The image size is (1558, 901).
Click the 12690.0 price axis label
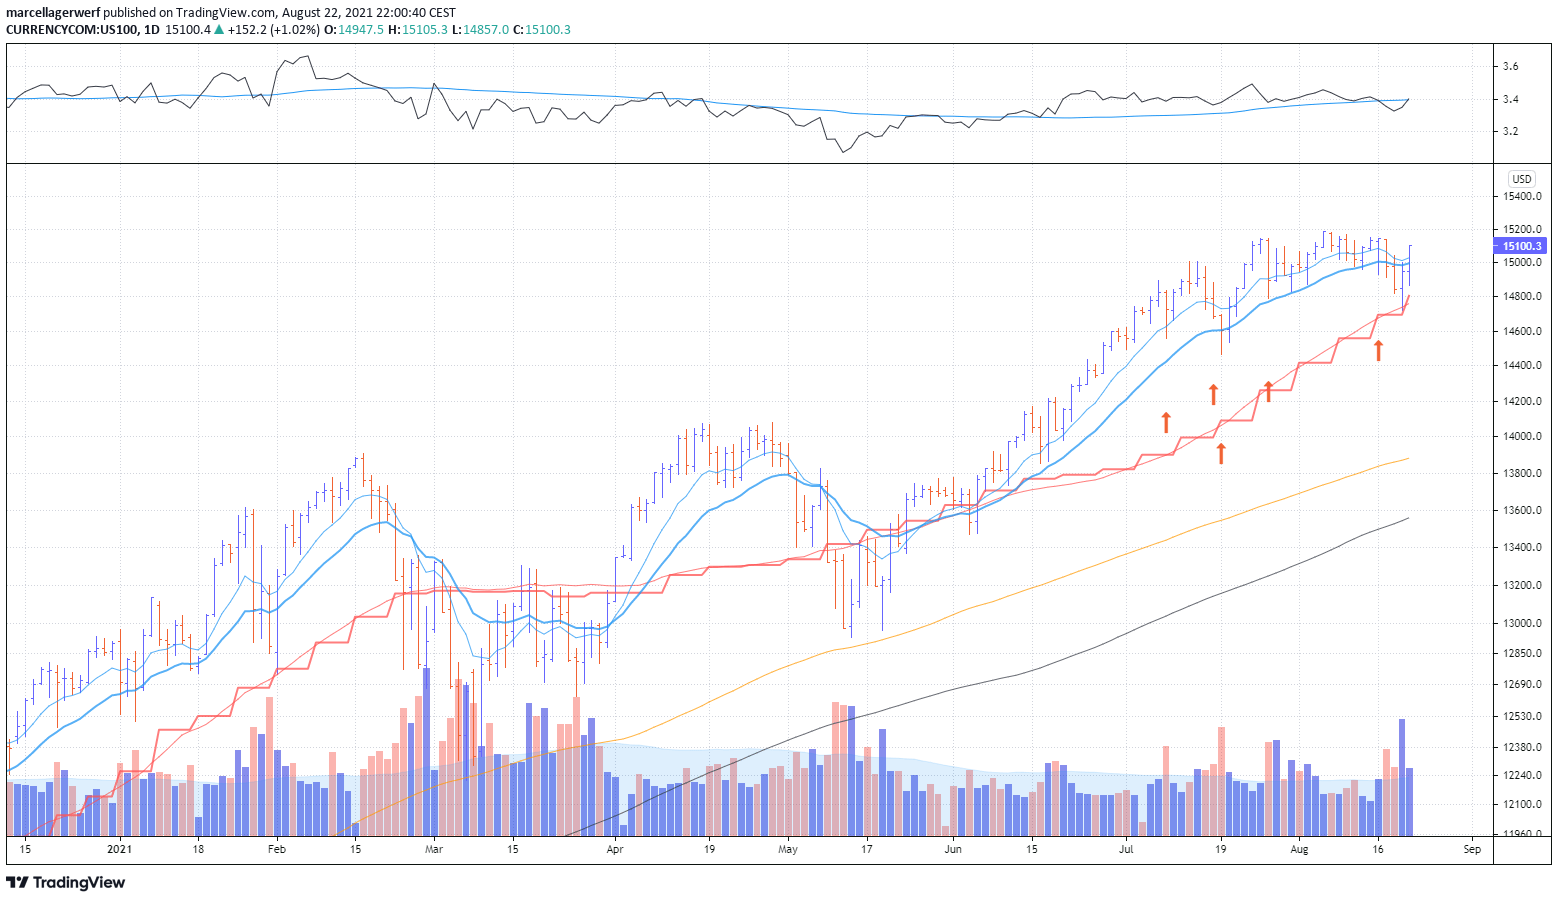coord(1521,684)
